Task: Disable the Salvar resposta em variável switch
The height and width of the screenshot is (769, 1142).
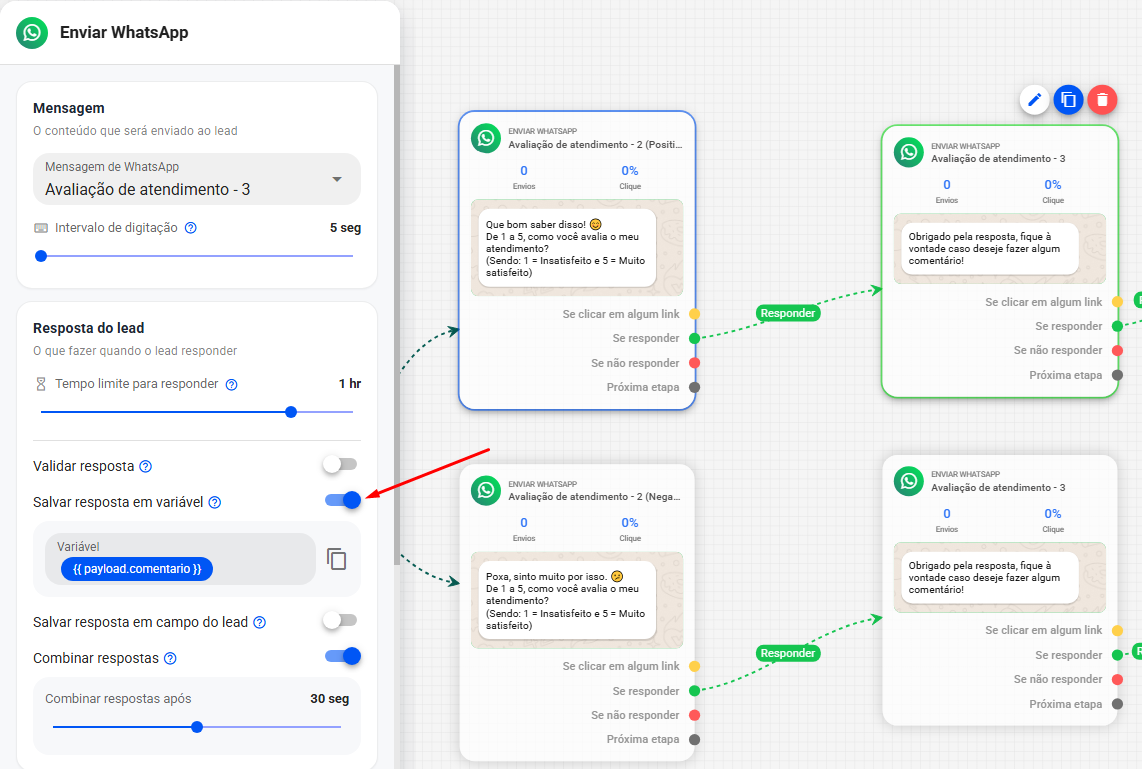Action: tap(343, 500)
